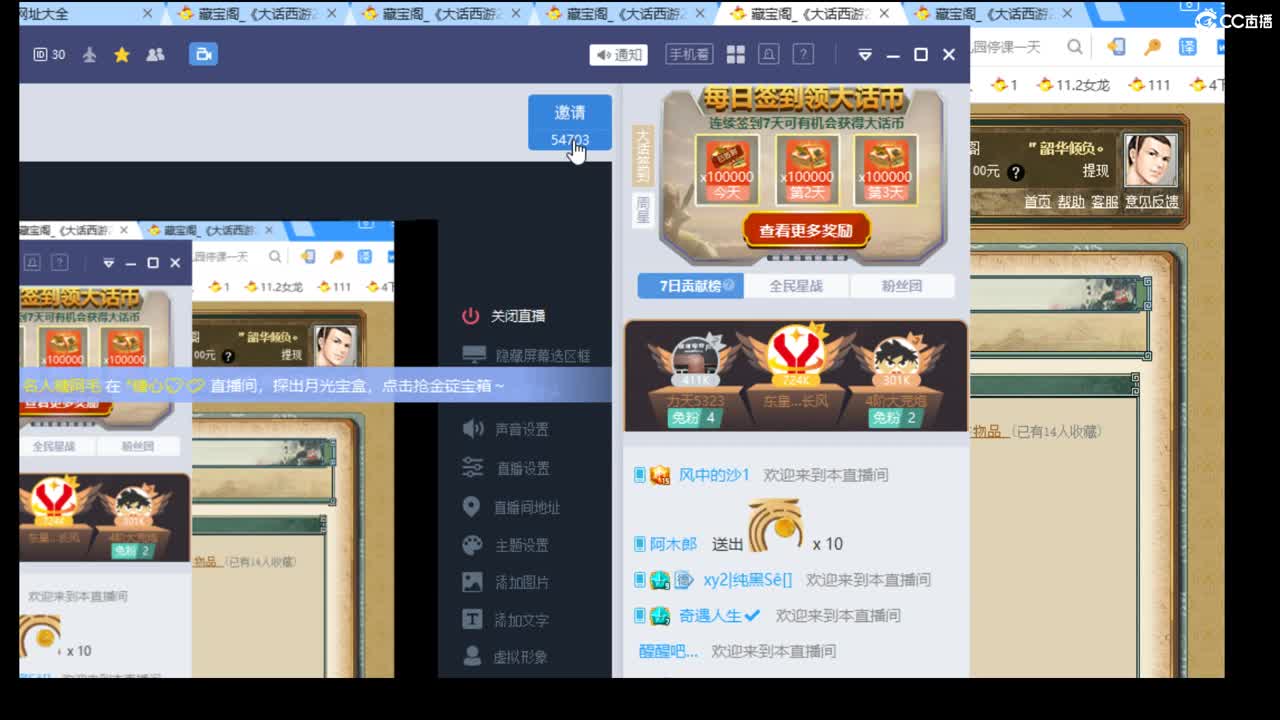Click the key icon in browser toolbar
Viewport: 1280px width, 720px height.
click(1152, 47)
